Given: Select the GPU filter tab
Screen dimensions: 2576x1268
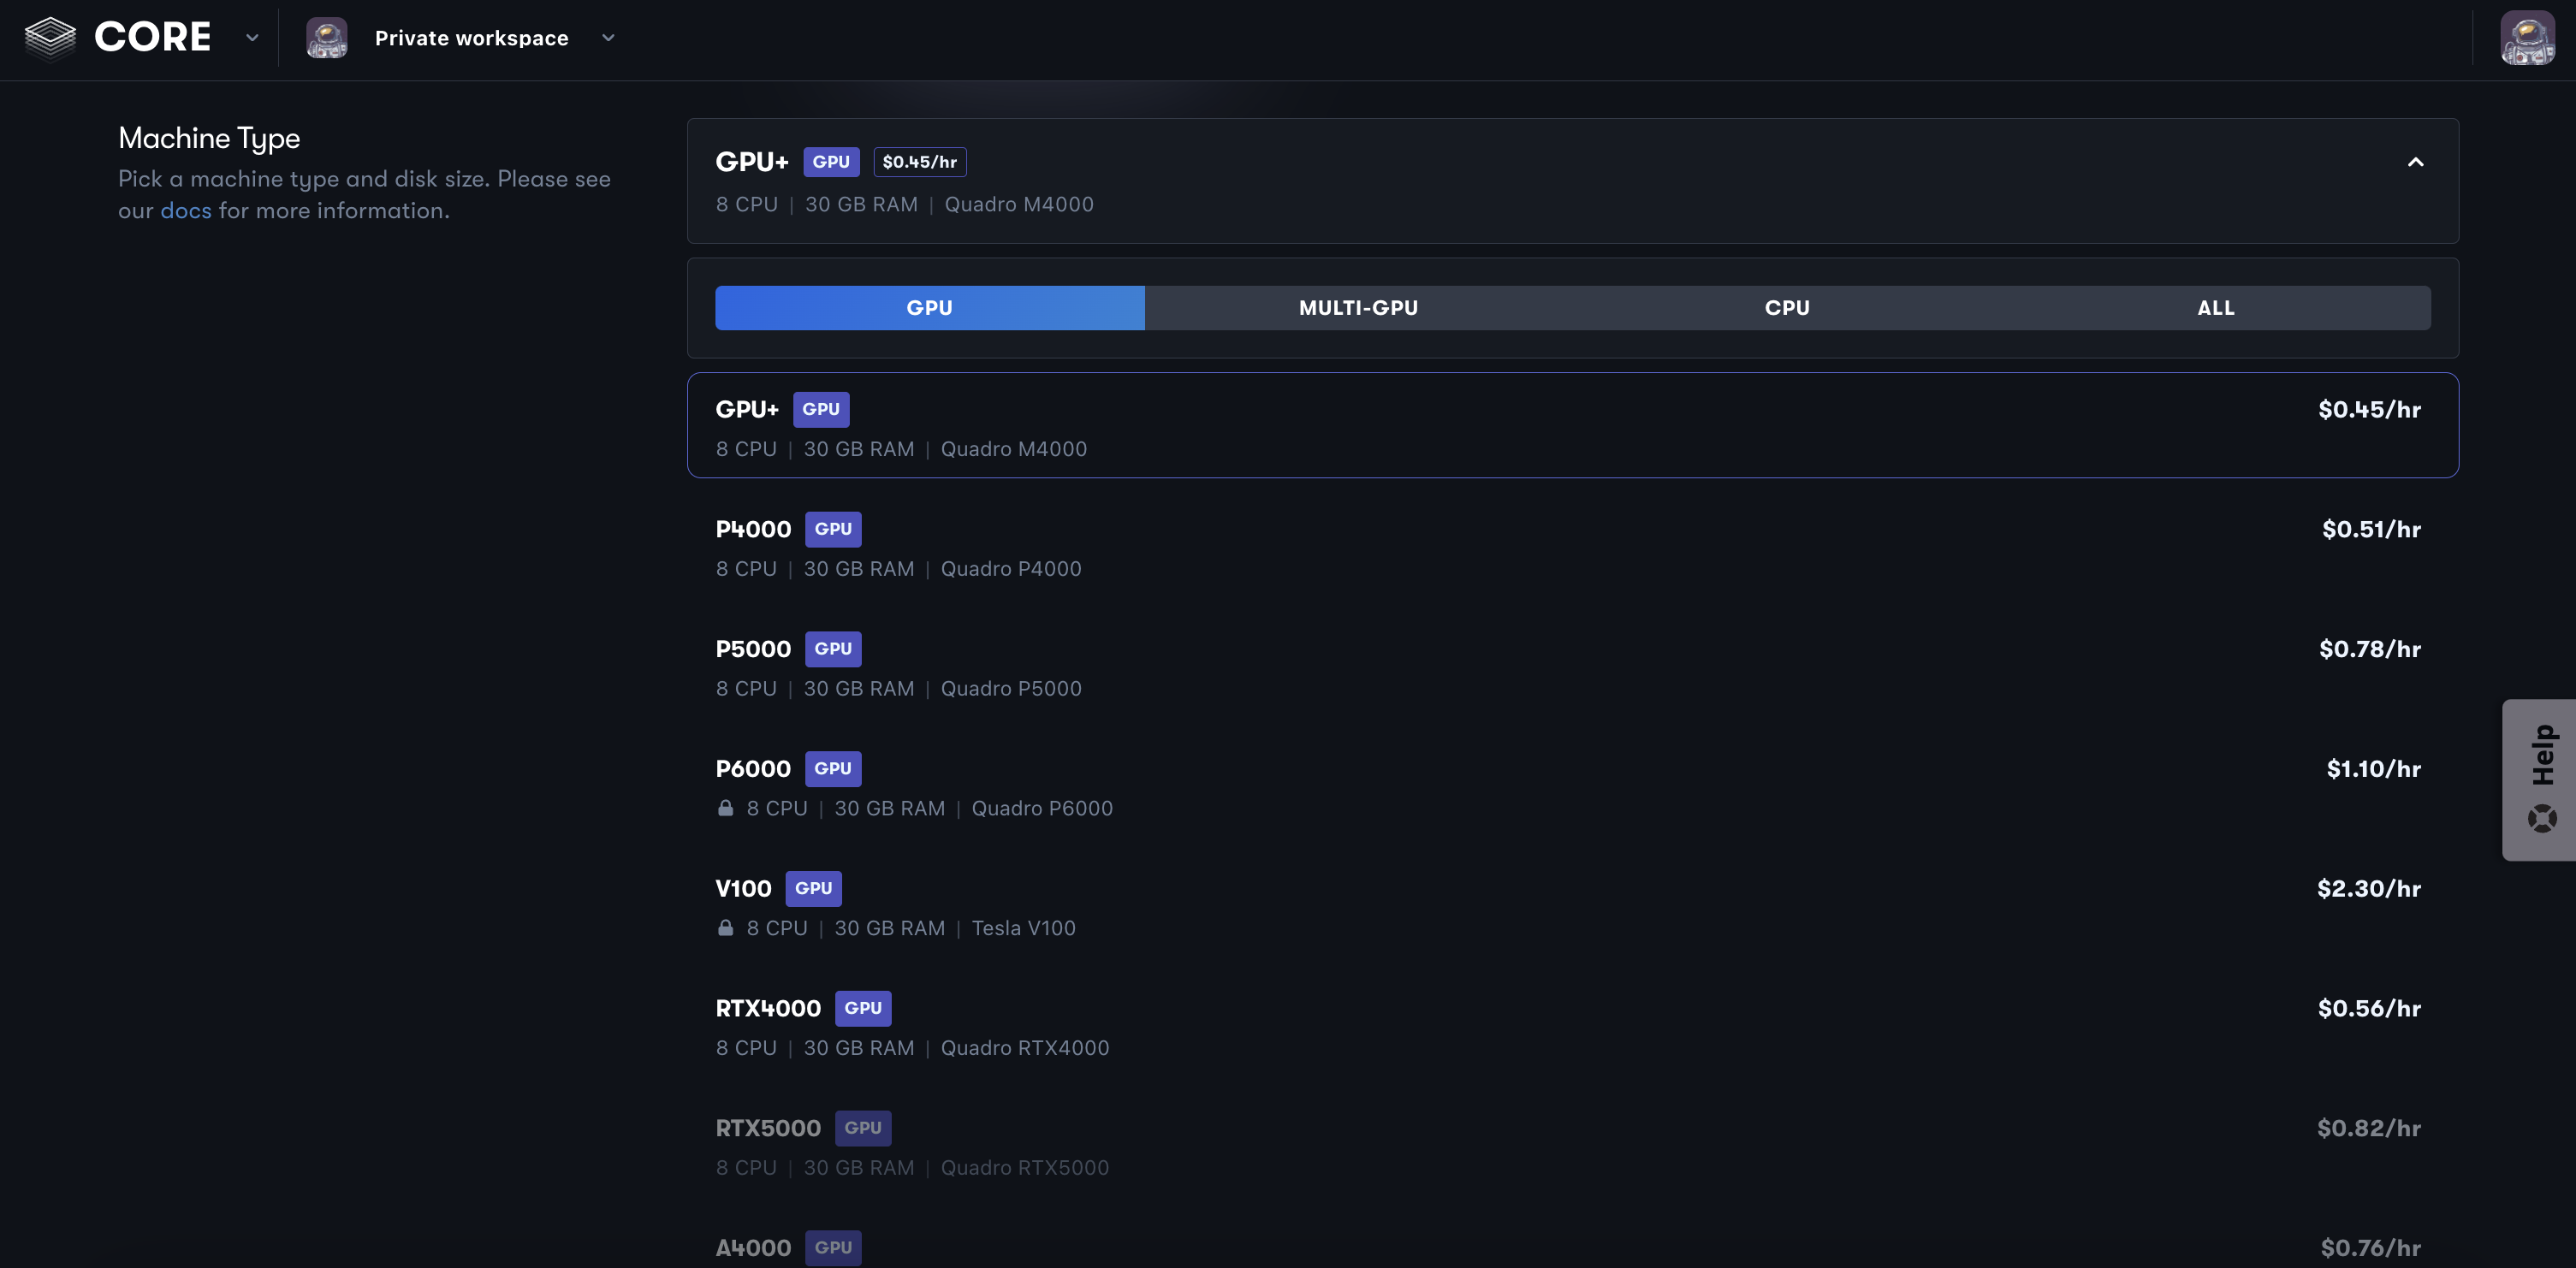Looking at the screenshot, I should click(x=929, y=307).
